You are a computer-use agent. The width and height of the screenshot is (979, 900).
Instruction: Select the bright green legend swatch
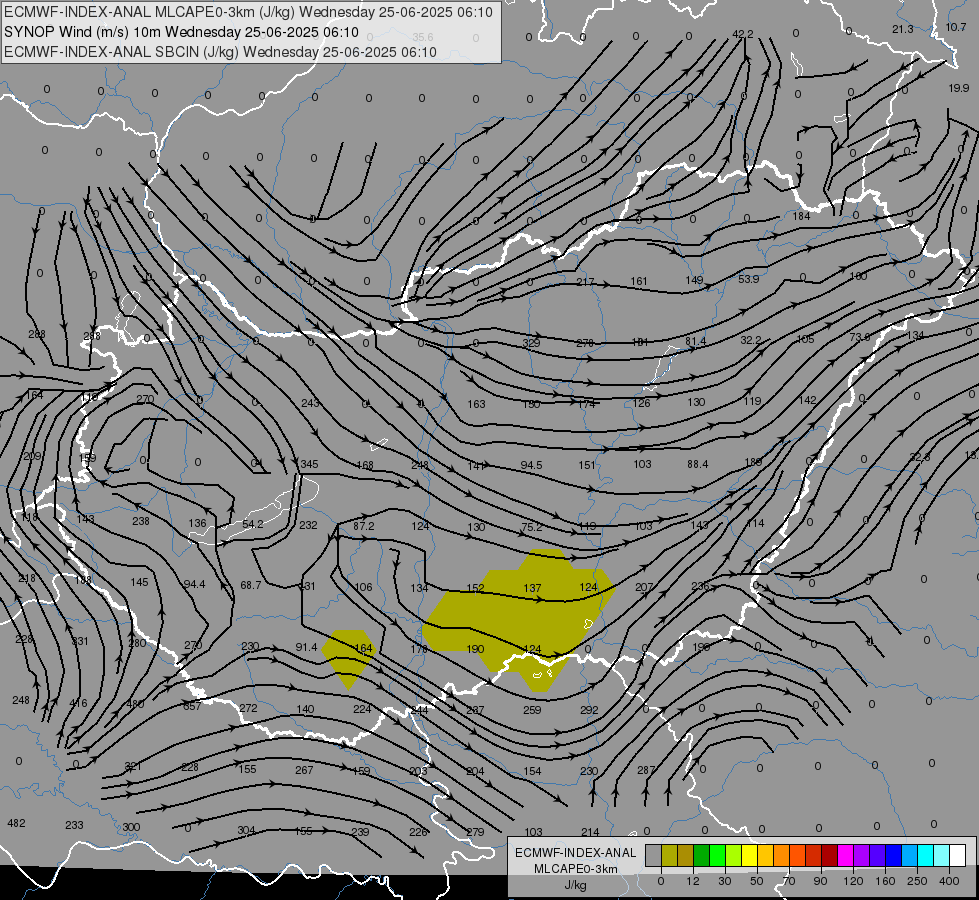[717, 856]
